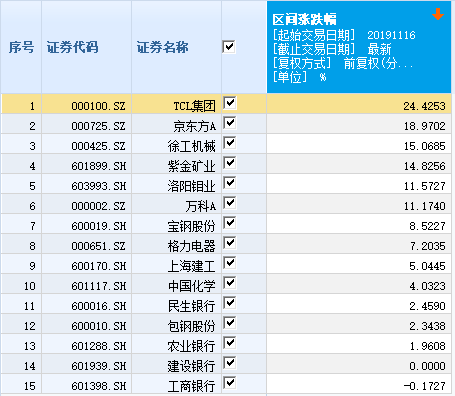Select stock code 601899.SH

pyautogui.click(x=98, y=166)
